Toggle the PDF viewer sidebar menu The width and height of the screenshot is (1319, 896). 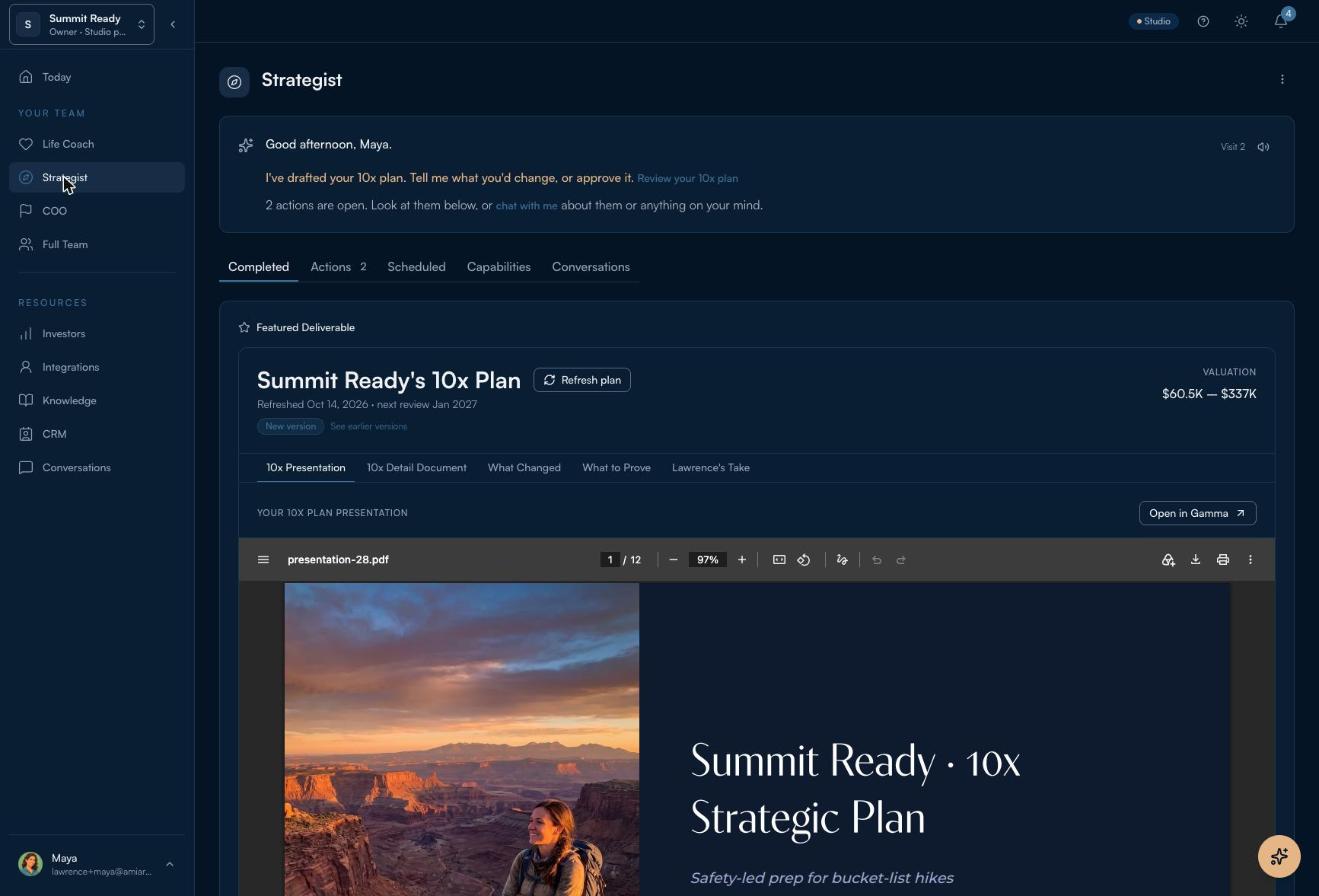pos(263,560)
